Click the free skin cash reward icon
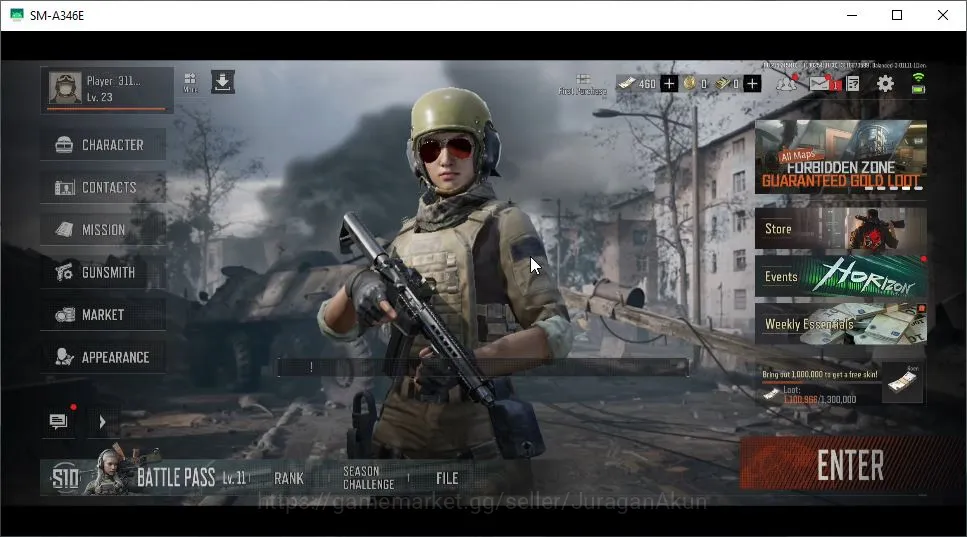 [903, 382]
